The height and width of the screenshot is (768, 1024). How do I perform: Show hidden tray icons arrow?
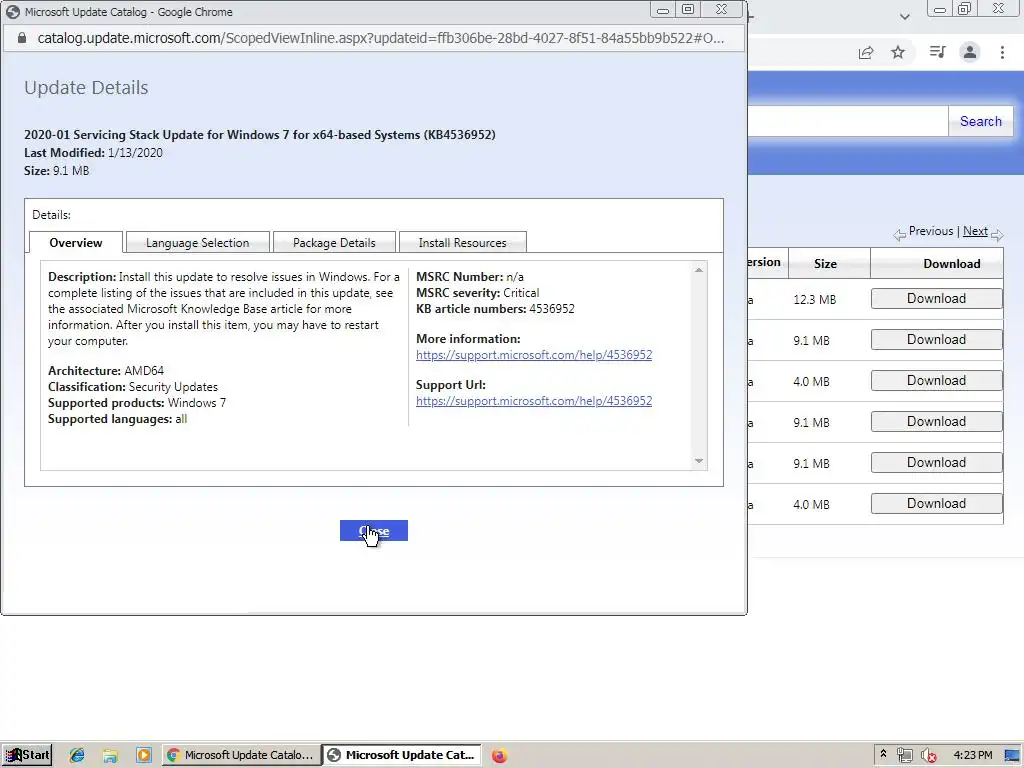883,754
